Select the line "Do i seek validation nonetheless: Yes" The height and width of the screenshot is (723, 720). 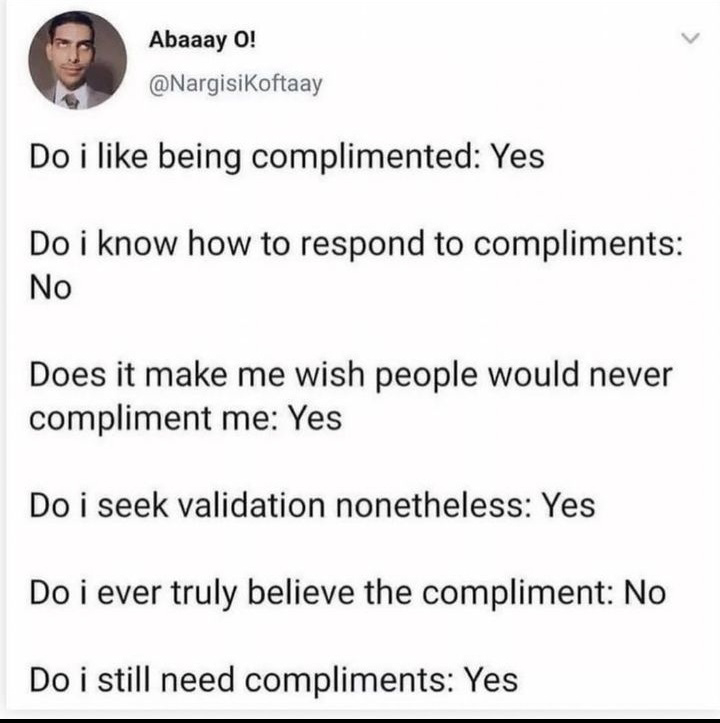(311, 505)
